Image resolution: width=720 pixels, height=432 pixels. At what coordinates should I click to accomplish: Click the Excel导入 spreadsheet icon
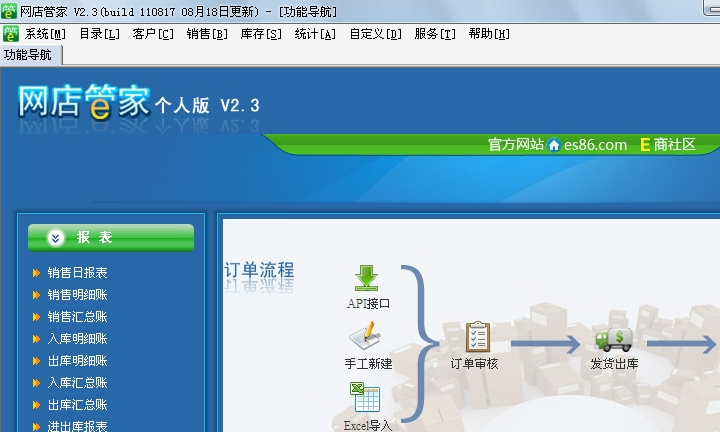[x=365, y=397]
